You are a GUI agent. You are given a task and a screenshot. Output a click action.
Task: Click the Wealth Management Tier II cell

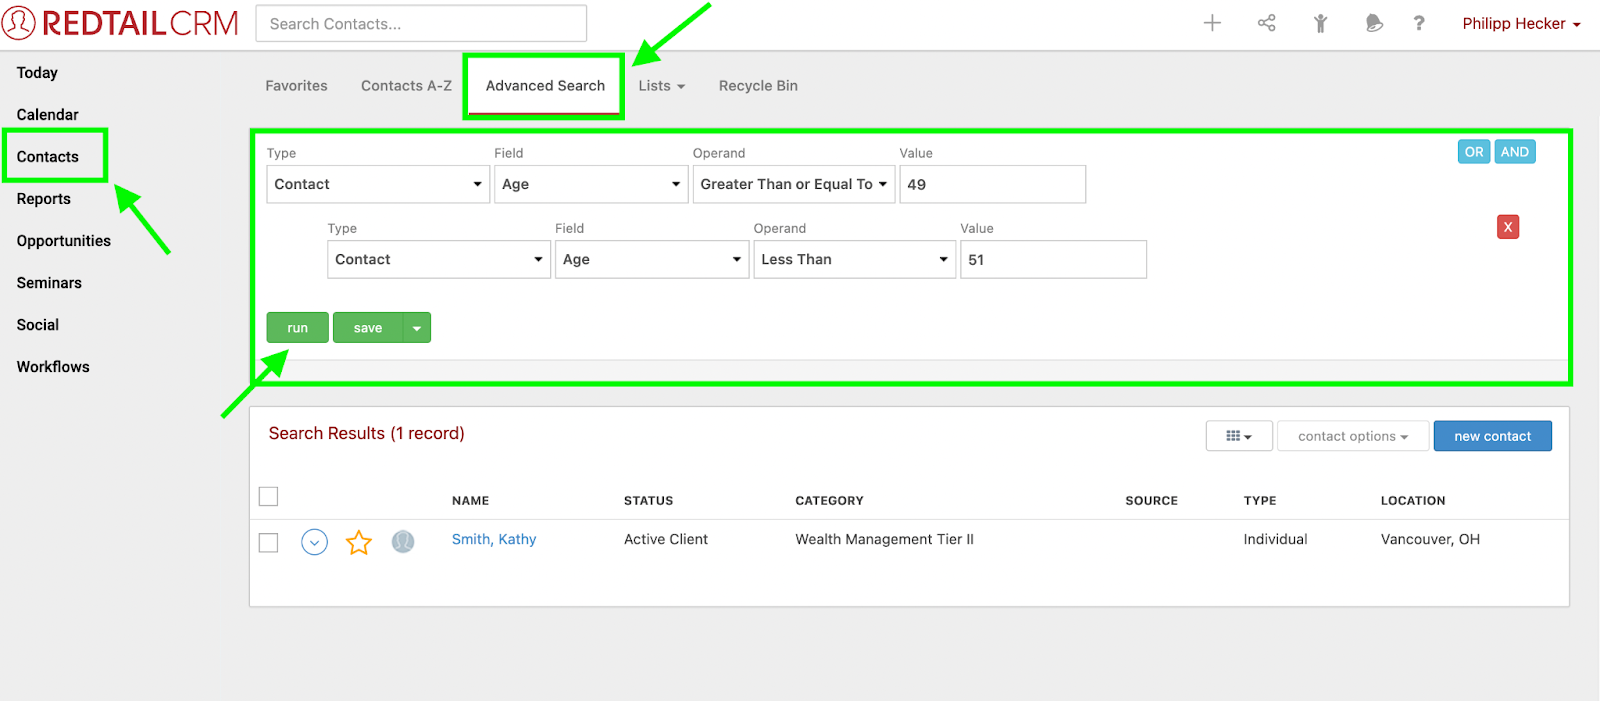[885, 540]
